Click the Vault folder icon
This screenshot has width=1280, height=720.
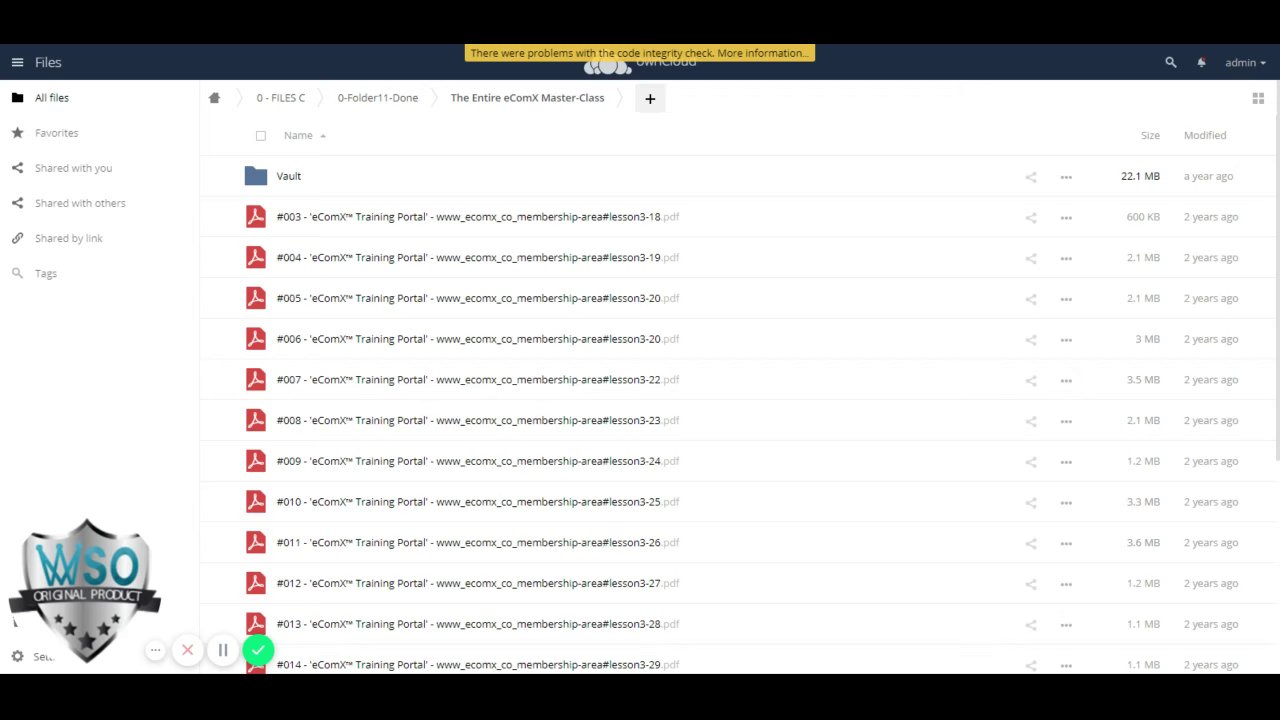tap(256, 176)
